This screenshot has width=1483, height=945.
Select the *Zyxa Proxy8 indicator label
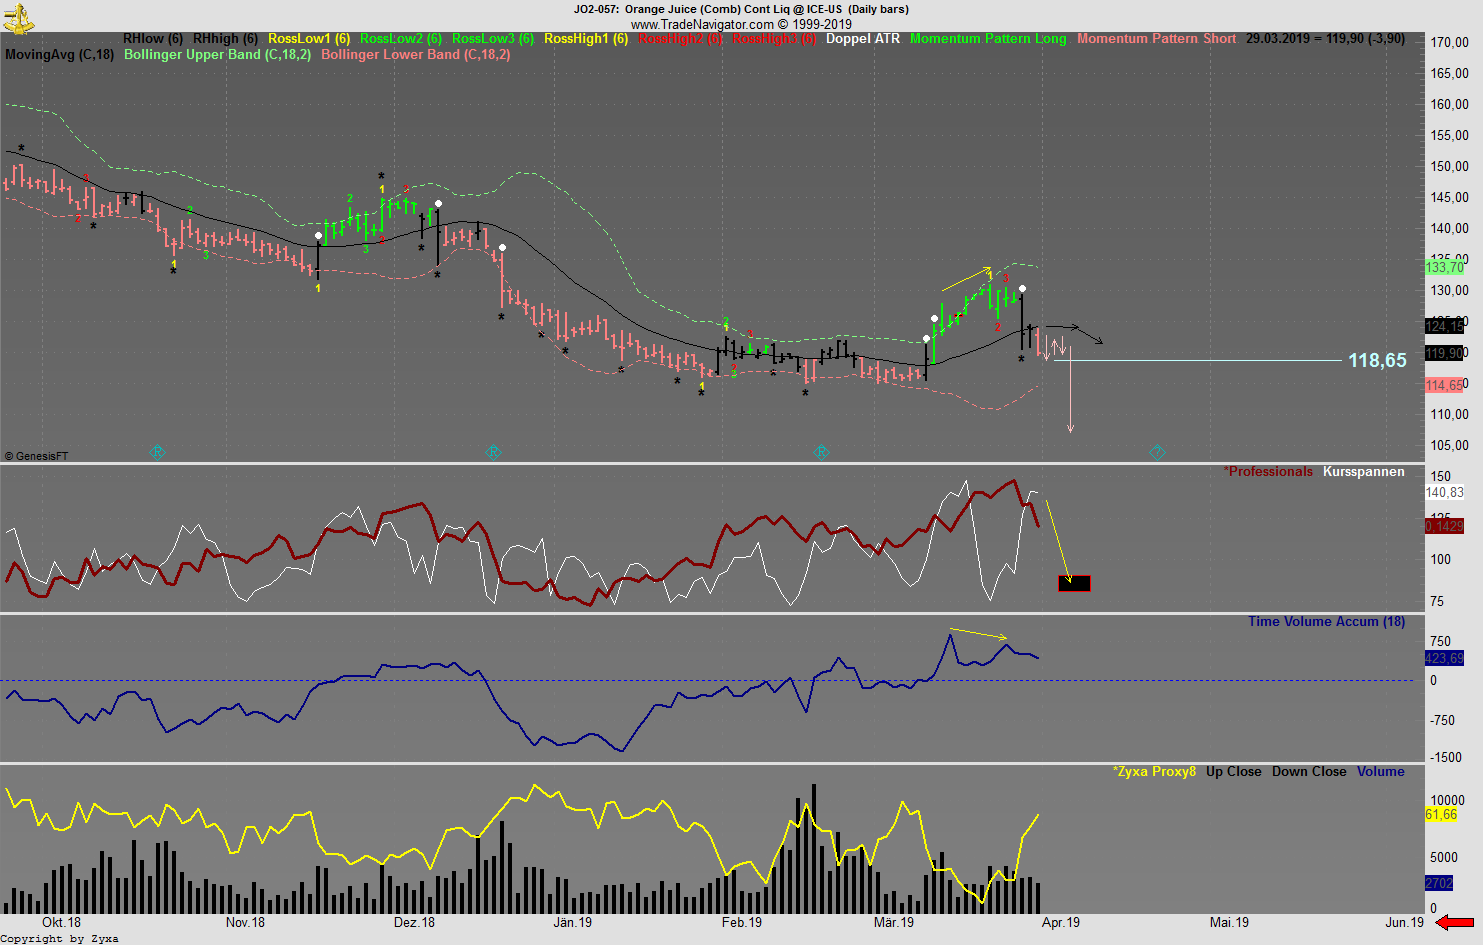tap(1154, 772)
